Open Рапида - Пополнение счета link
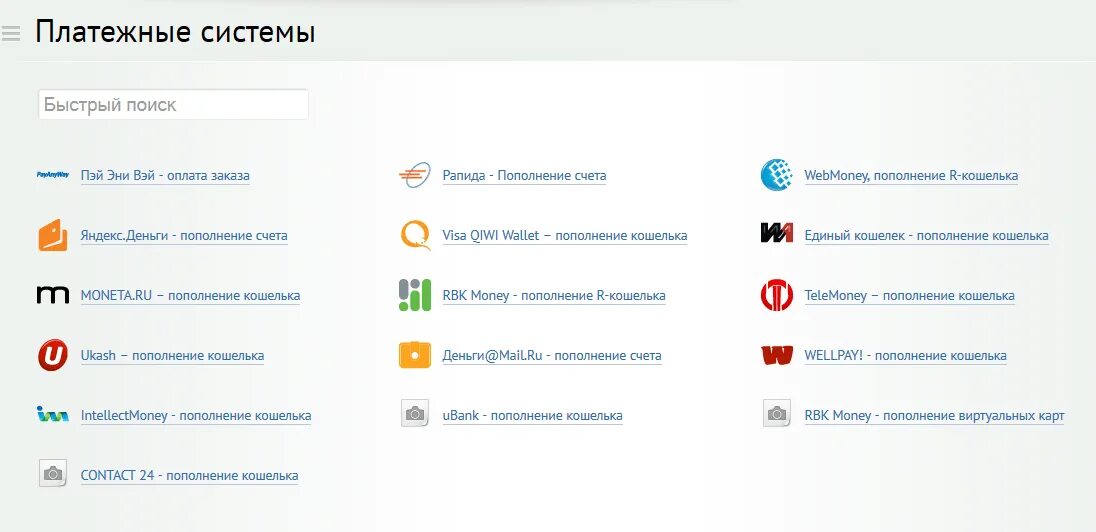Image resolution: width=1096 pixels, height=532 pixels. 524,175
